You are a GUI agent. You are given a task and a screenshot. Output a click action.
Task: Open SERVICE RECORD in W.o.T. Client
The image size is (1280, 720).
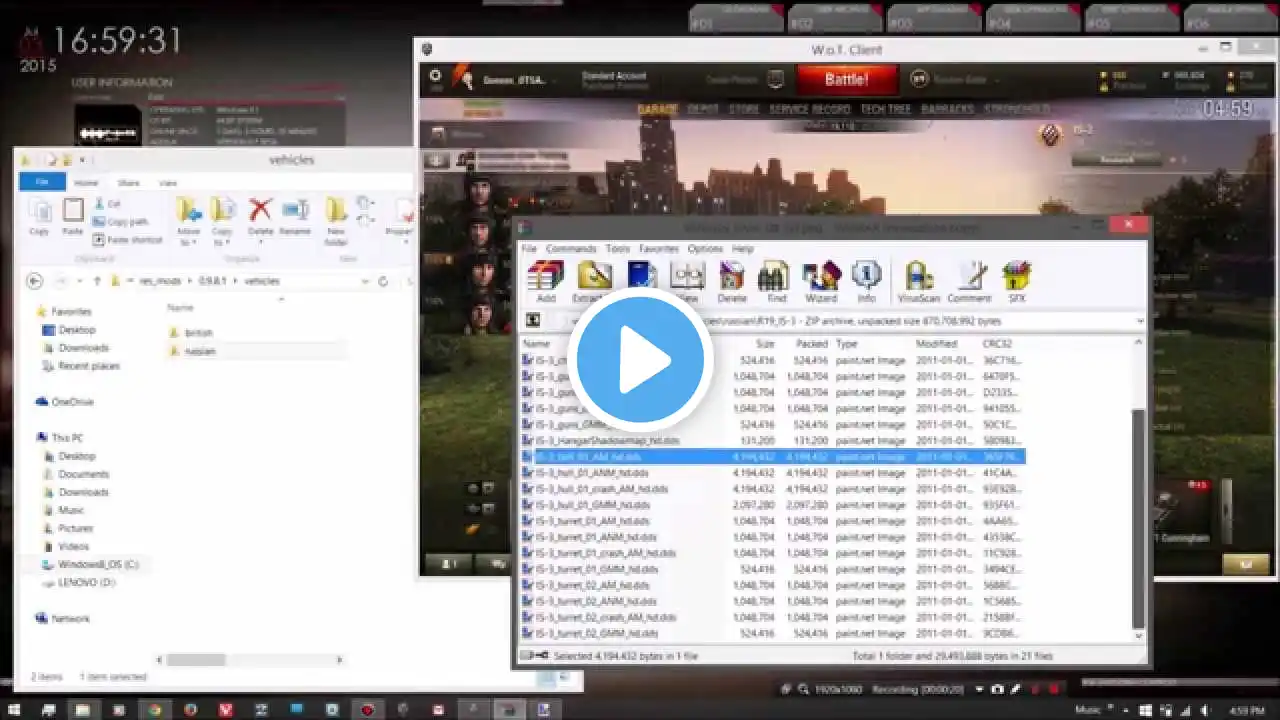(x=810, y=109)
